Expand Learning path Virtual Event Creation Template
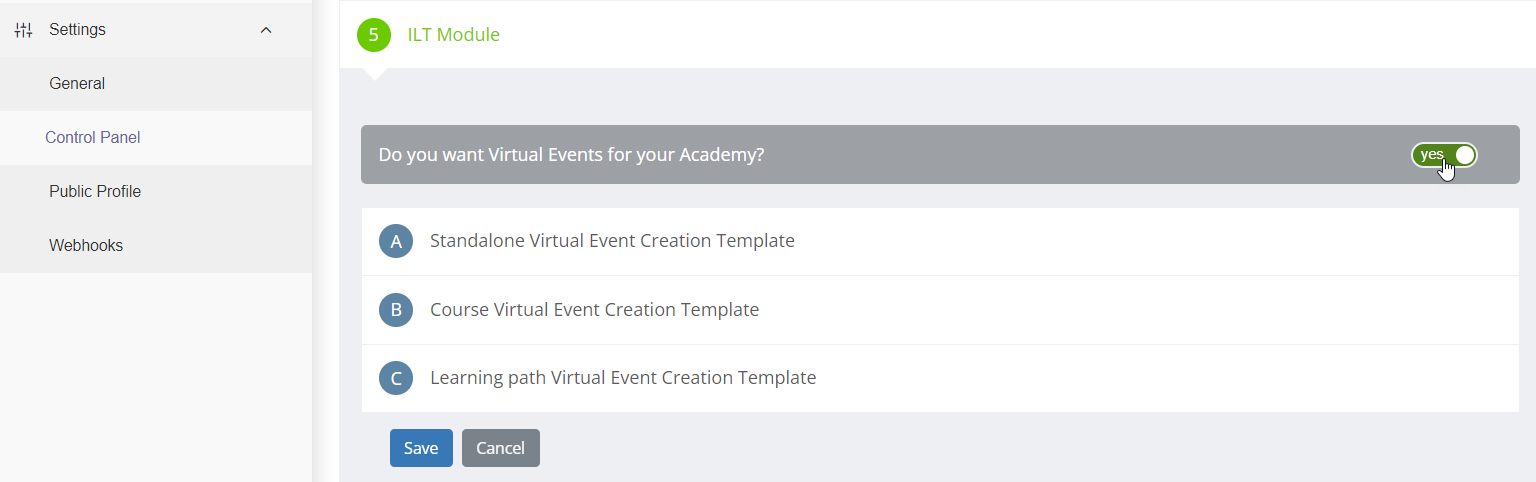The width and height of the screenshot is (1536, 482). pos(940,378)
